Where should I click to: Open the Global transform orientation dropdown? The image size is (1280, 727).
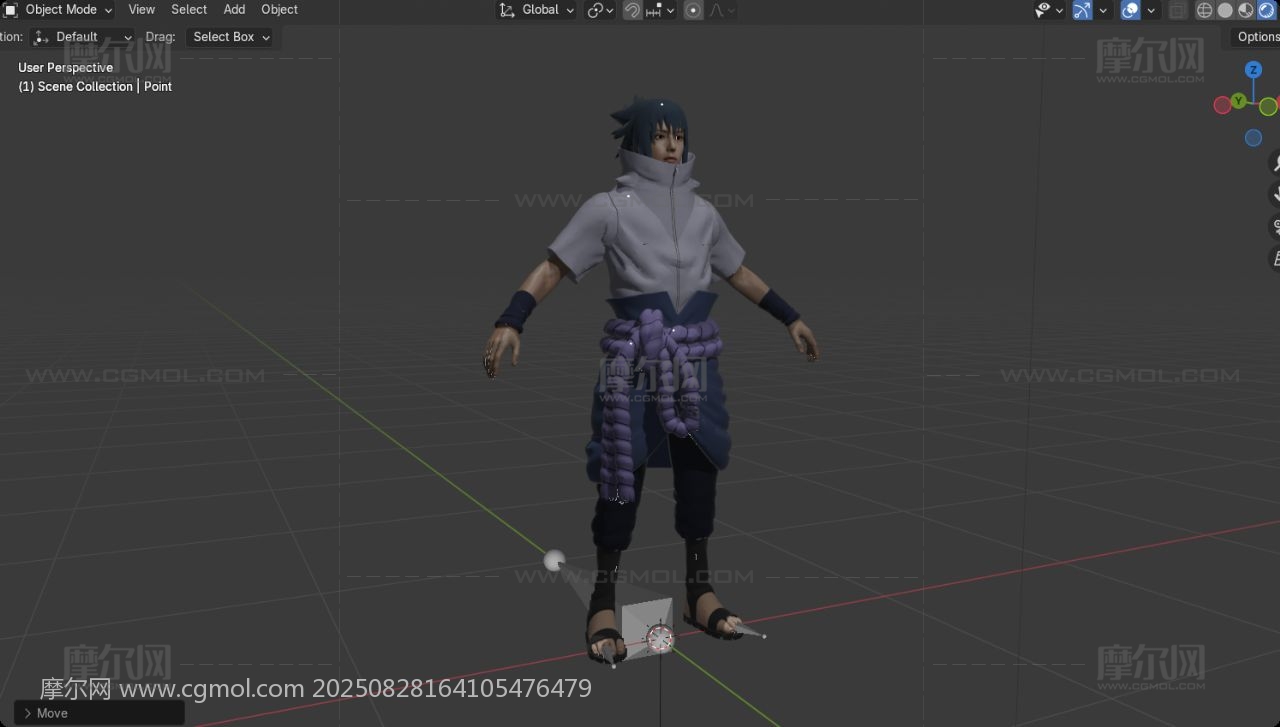537,10
